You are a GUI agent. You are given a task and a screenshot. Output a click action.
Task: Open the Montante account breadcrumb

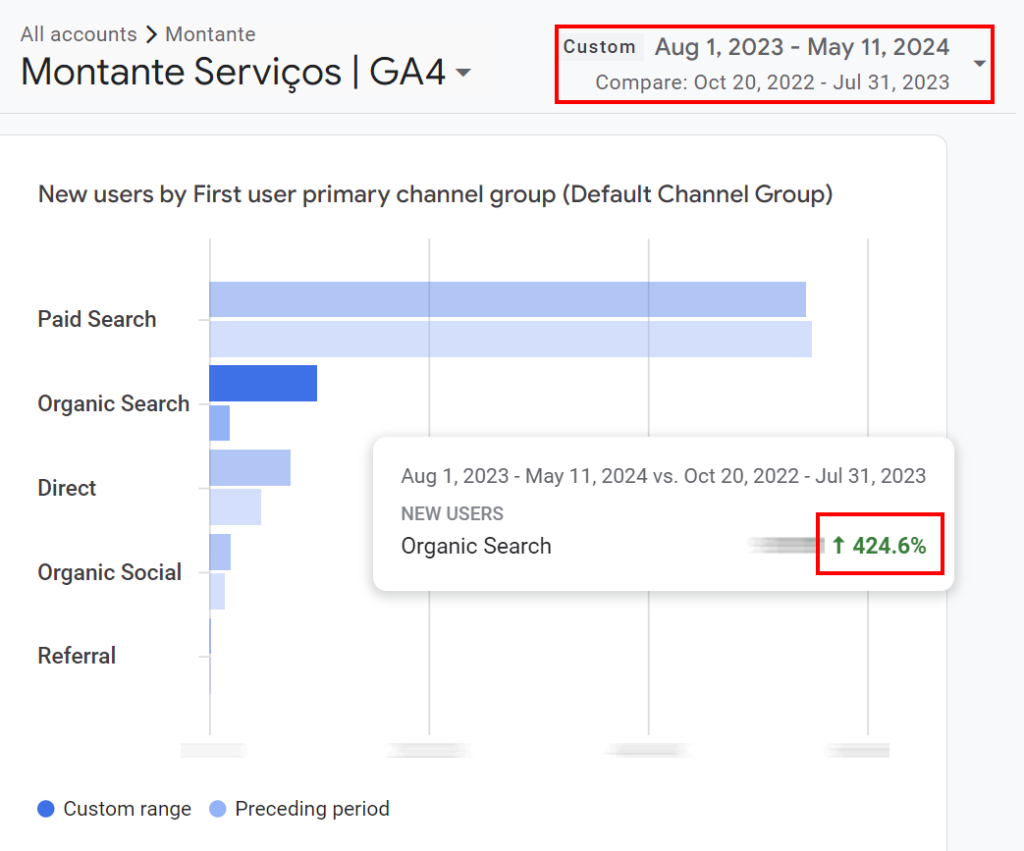coord(210,34)
